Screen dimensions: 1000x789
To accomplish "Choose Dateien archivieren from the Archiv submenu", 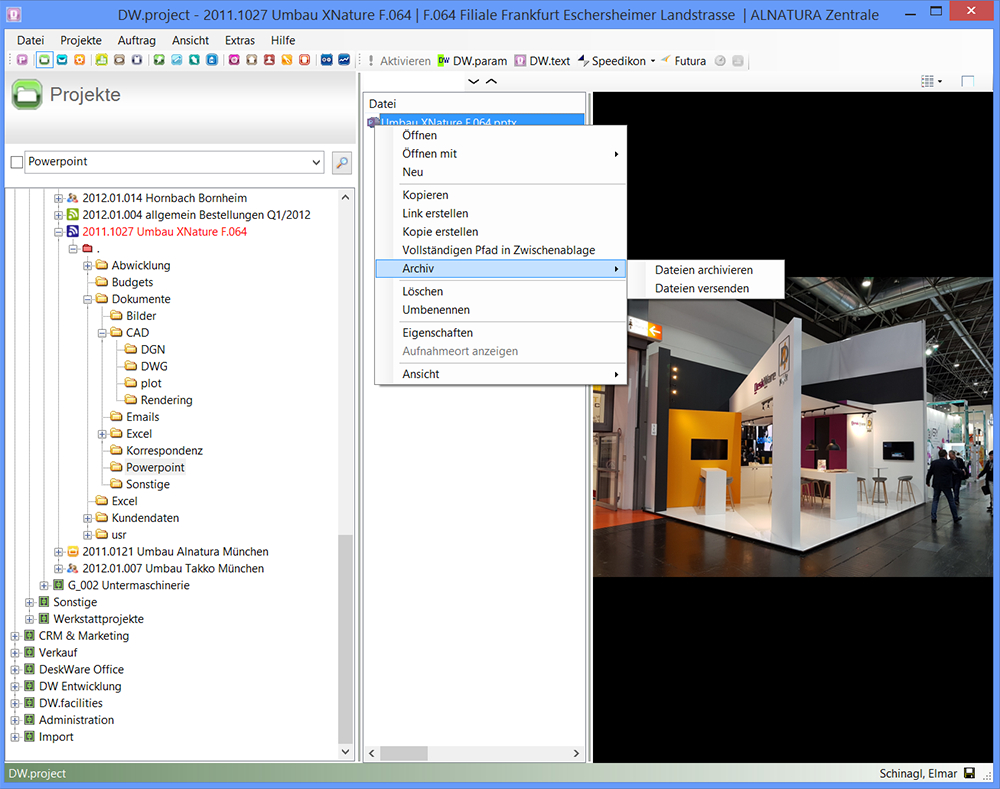I will point(703,270).
